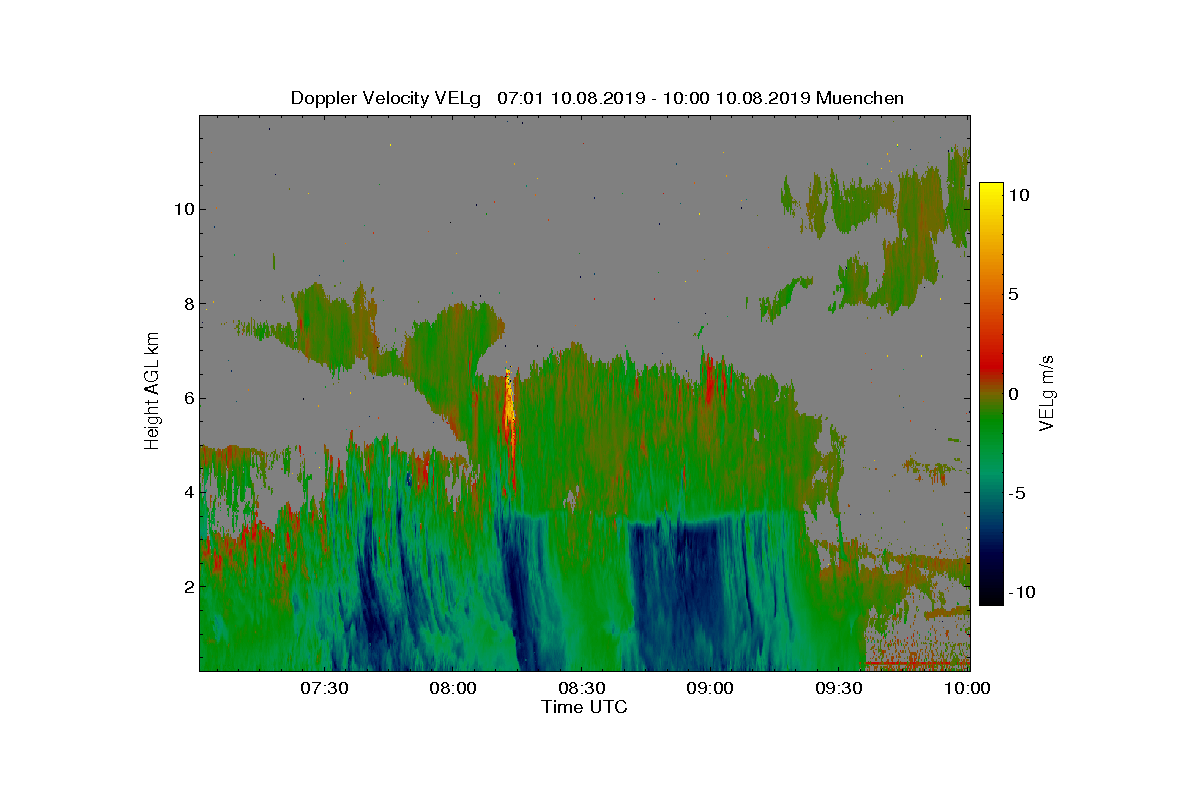This screenshot has height=800, width=1200.
Task: Click the colorbar label '10' at top
Action: pos(1019,195)
